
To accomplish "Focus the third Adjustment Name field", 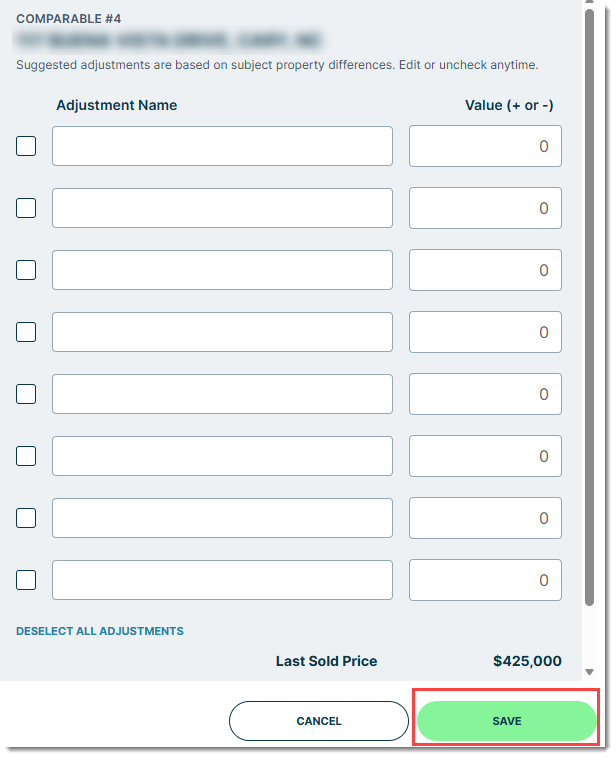I will (x=222, y=270).
